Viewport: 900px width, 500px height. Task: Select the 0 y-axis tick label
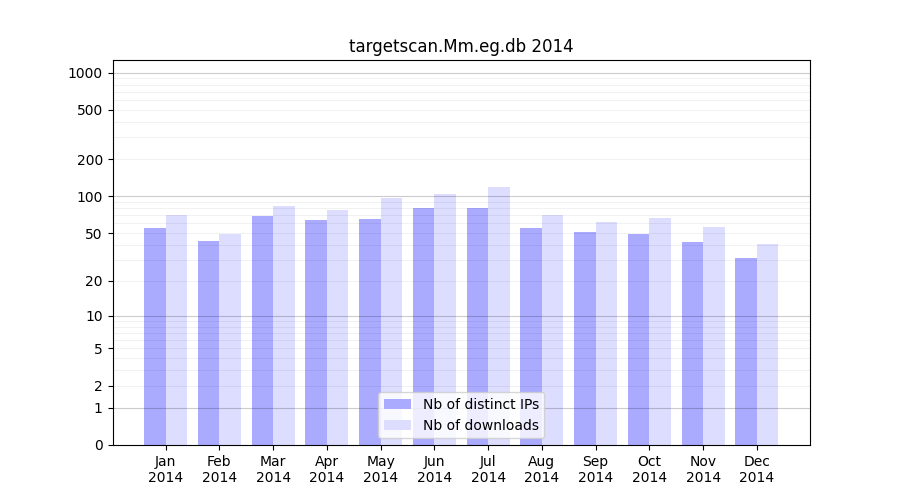pyautogui.click(x=98, y=445)
